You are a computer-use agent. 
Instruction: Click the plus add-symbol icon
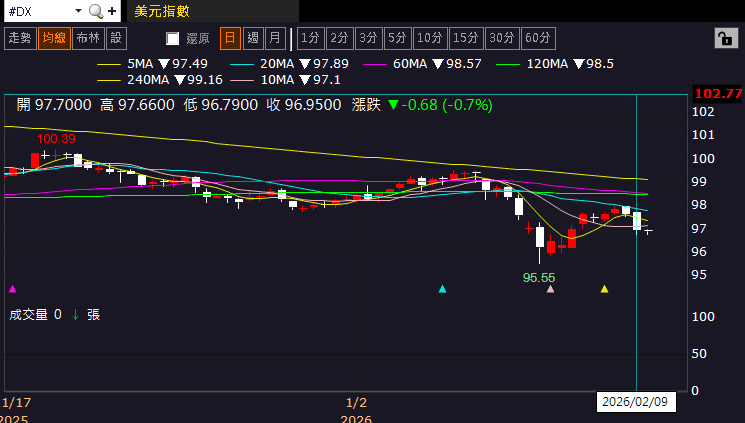(x=111, y=11)
